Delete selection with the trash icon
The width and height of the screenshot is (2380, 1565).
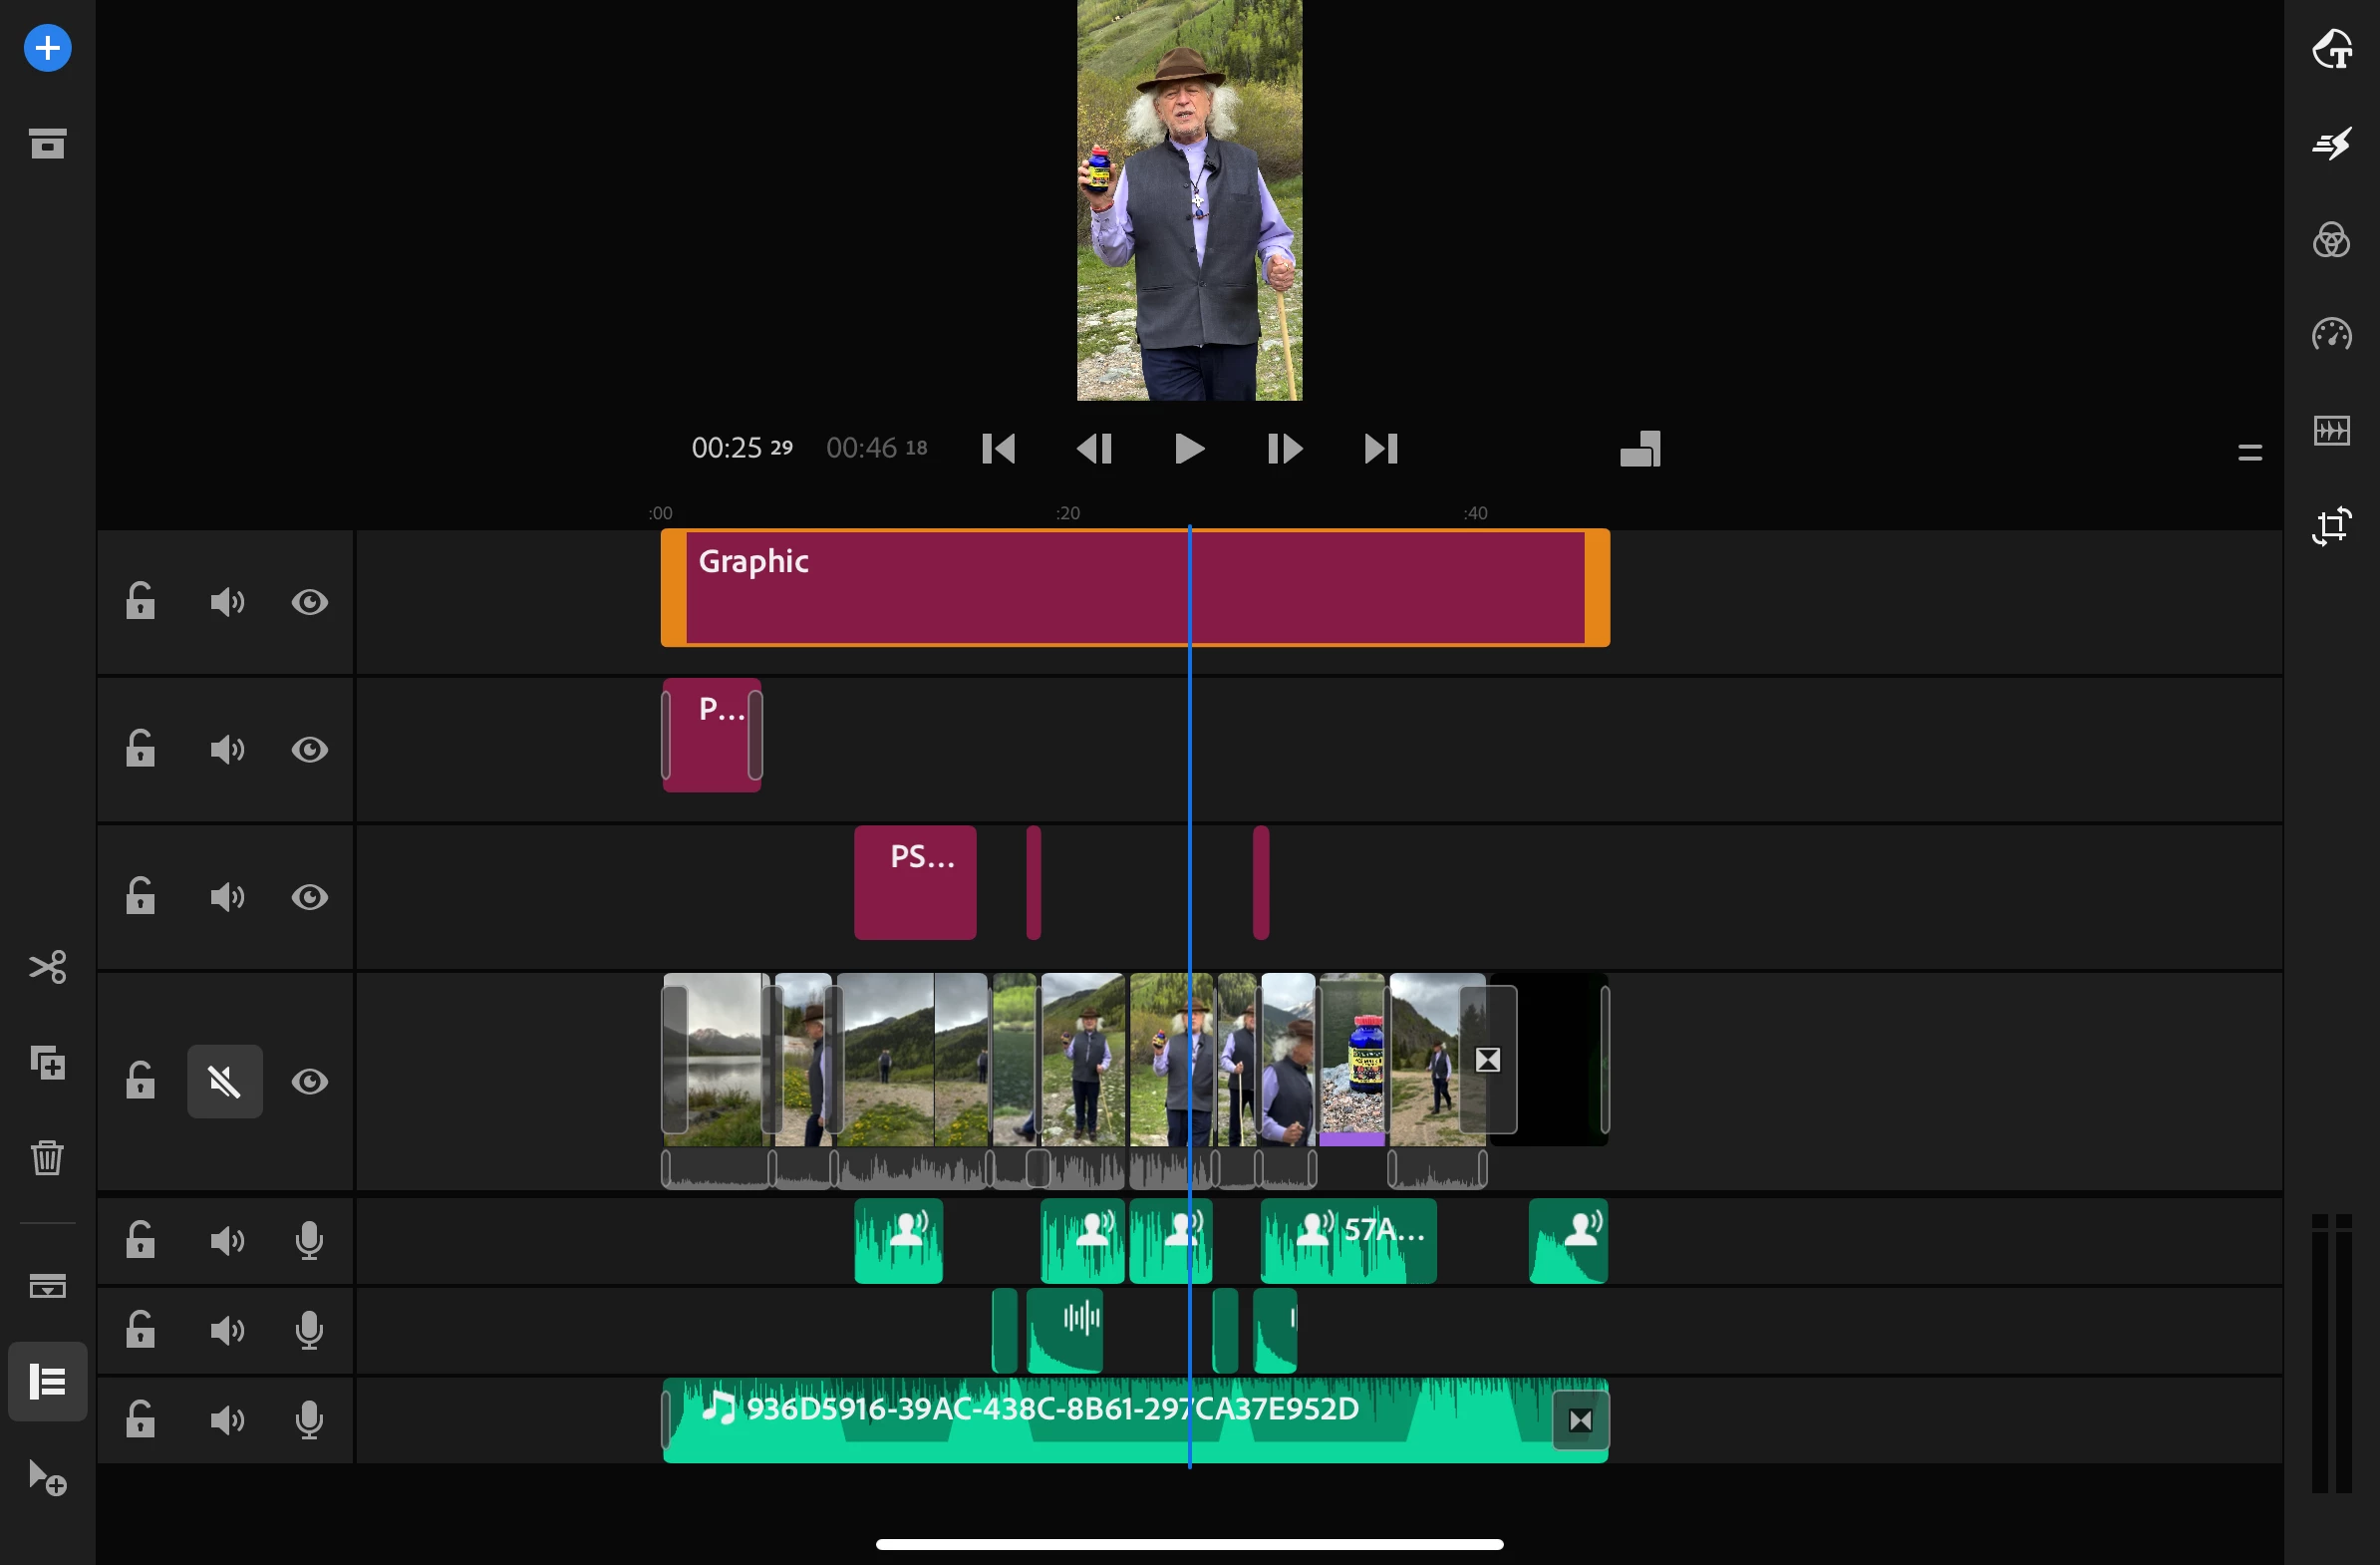pyautogui.click(x=47, y=1157)
